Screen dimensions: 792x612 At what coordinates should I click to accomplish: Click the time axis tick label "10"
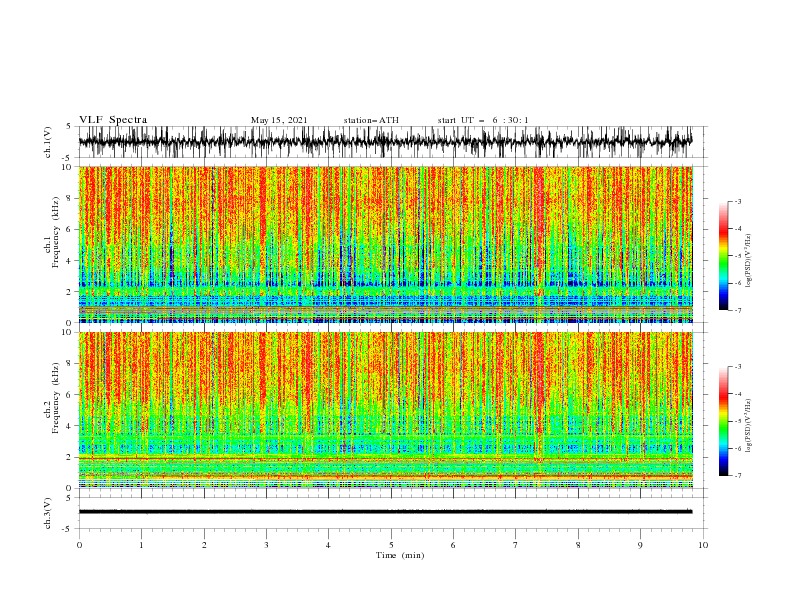pyautogui.click(x=703, y=545)
